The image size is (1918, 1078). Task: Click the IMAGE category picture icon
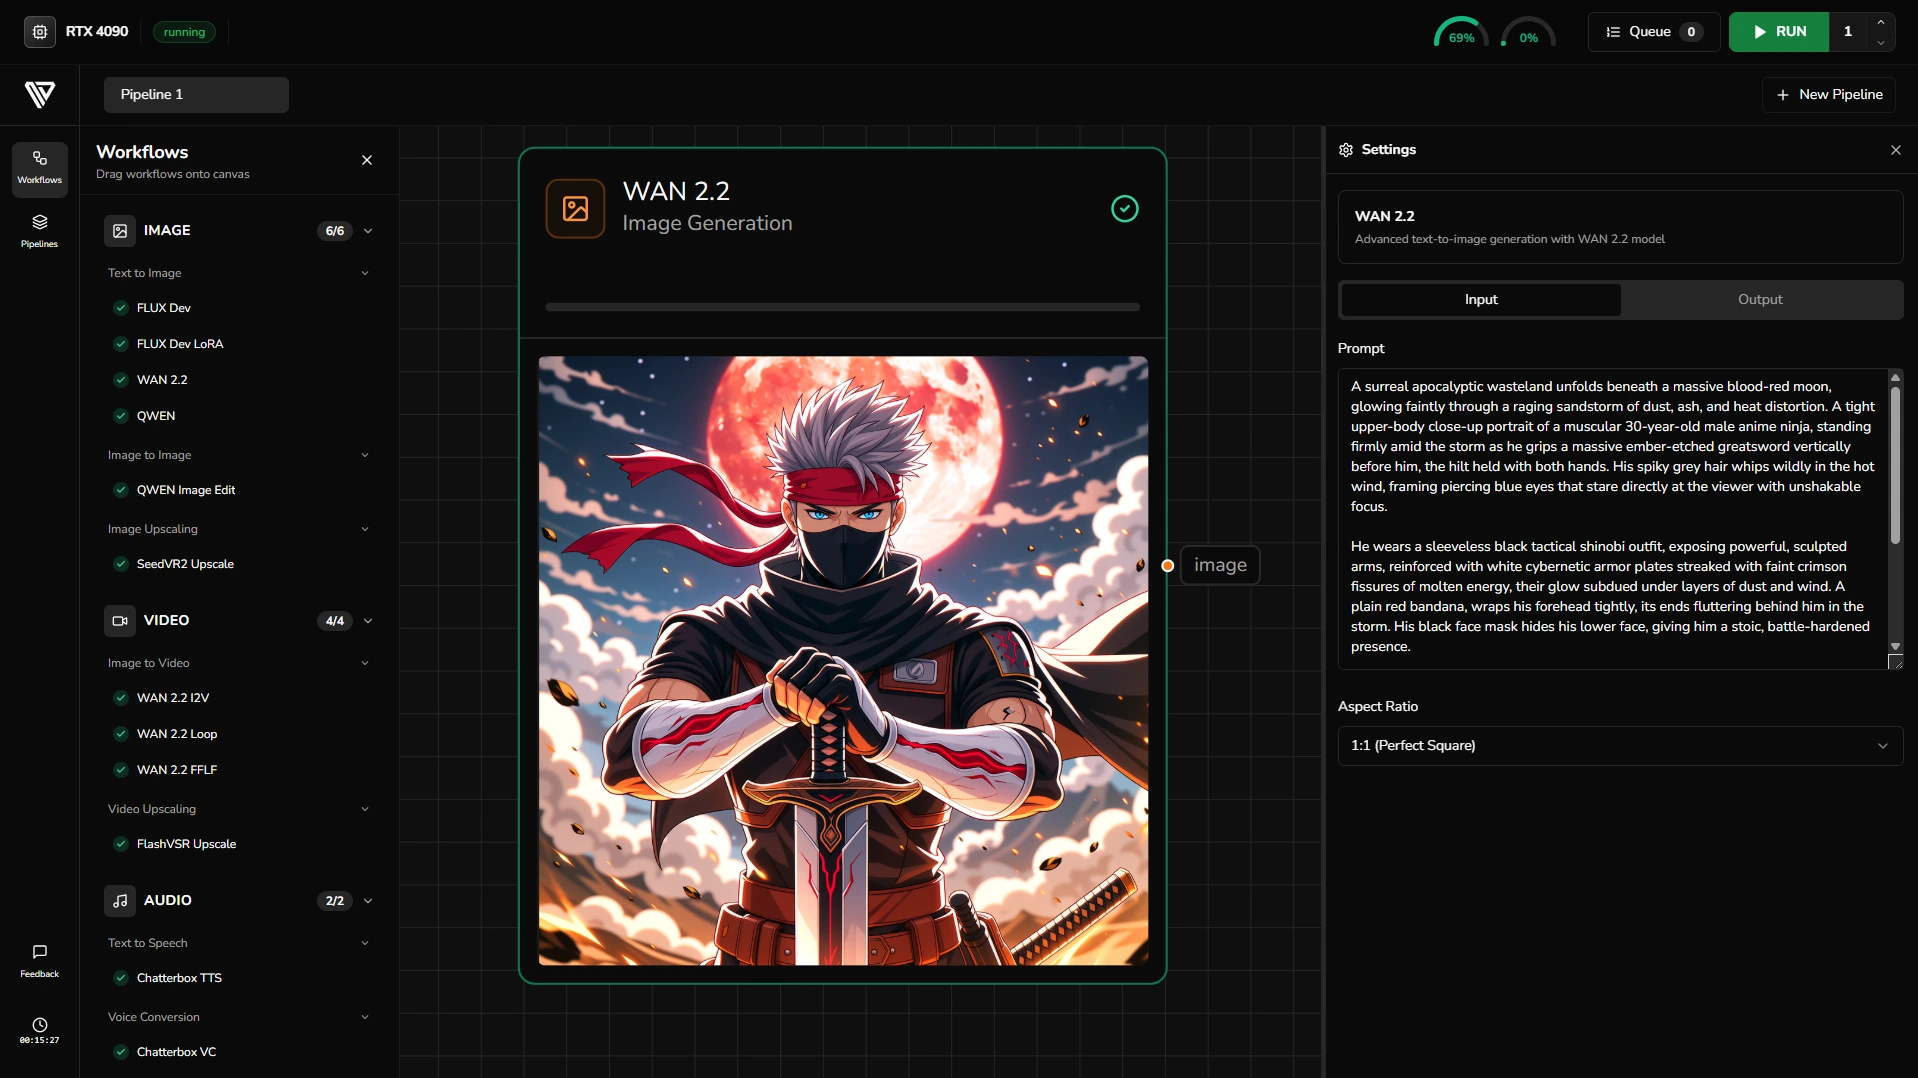[x=119, y=230]
